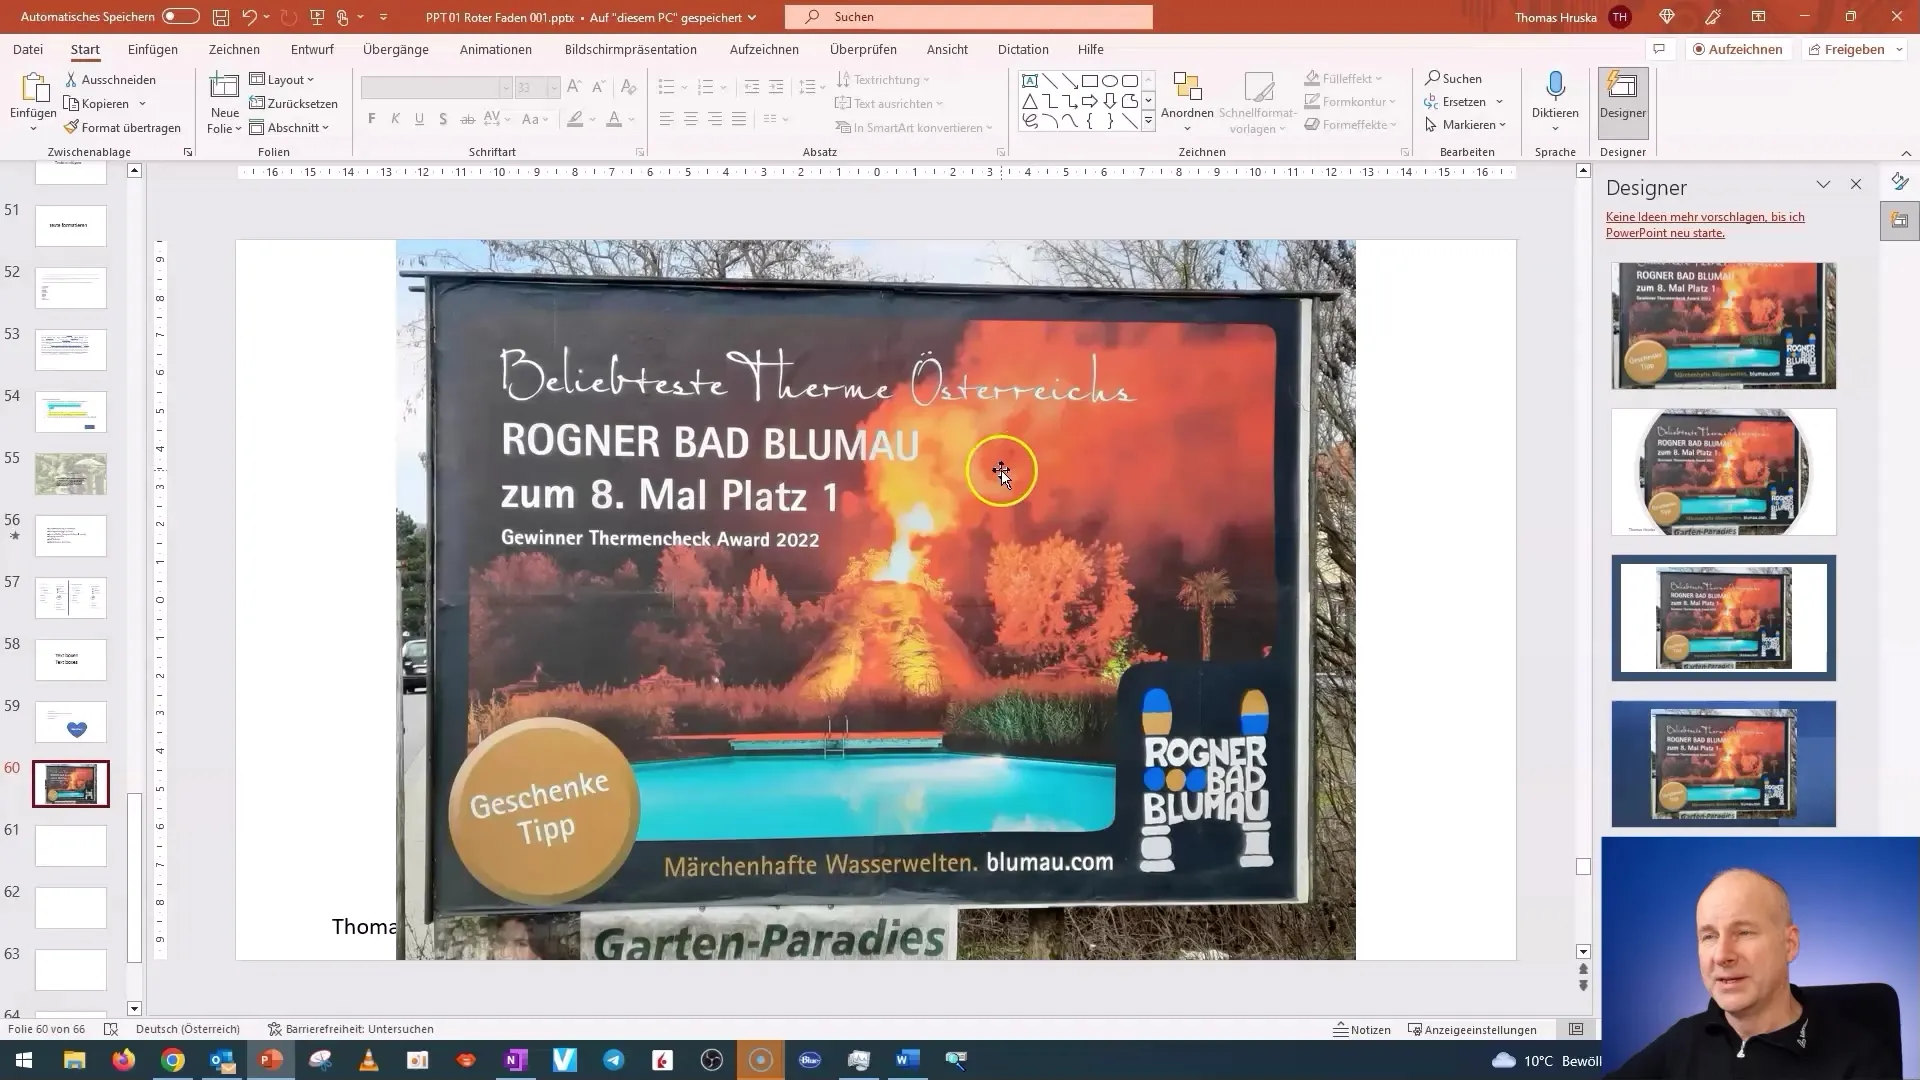
Task: Click the numbered list icon
Action: [705, 87]
